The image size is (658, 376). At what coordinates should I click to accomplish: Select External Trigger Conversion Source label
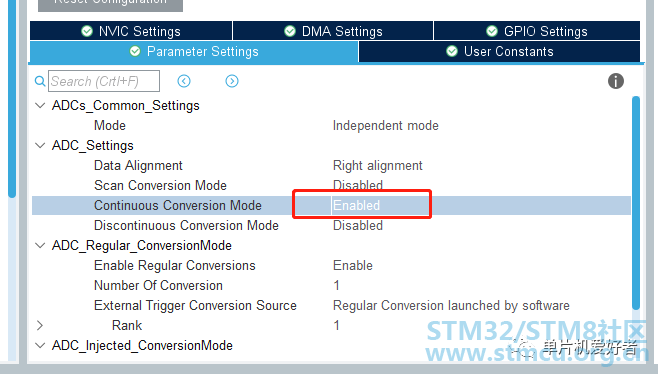(x=195, y=306)
